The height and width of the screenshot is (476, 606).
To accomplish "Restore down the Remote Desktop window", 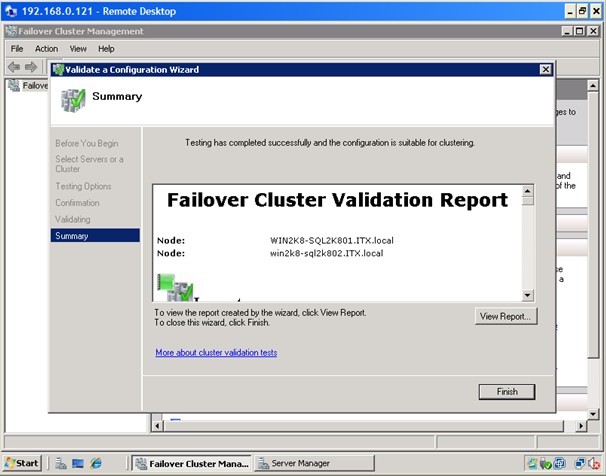I will 583,11.
